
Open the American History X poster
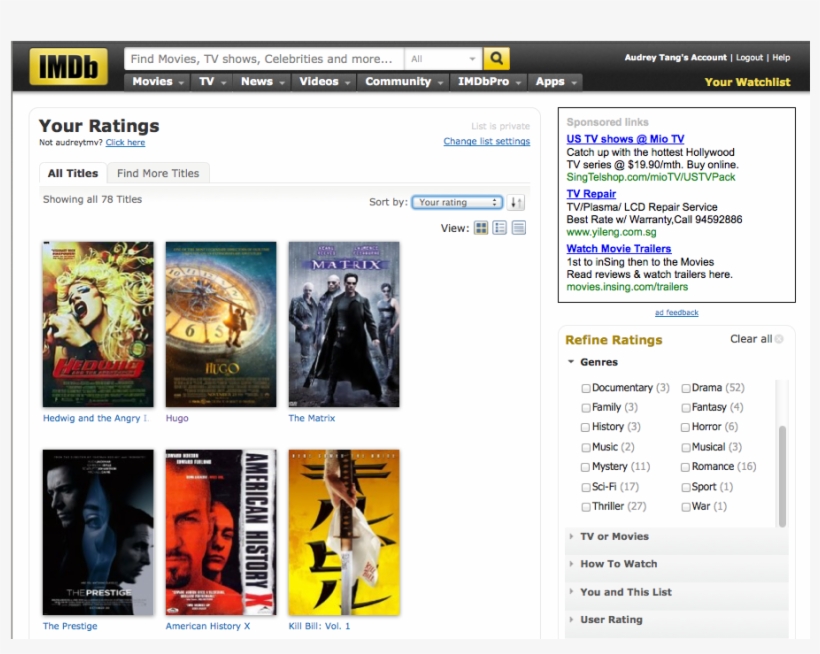[221, 532]
